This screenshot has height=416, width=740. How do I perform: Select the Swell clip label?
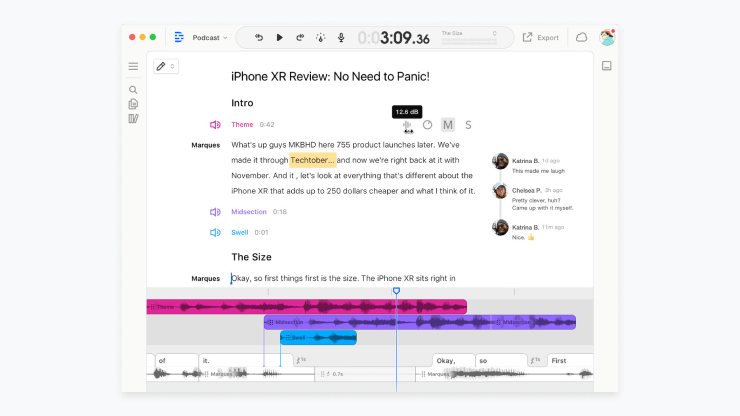click(240, 232)
